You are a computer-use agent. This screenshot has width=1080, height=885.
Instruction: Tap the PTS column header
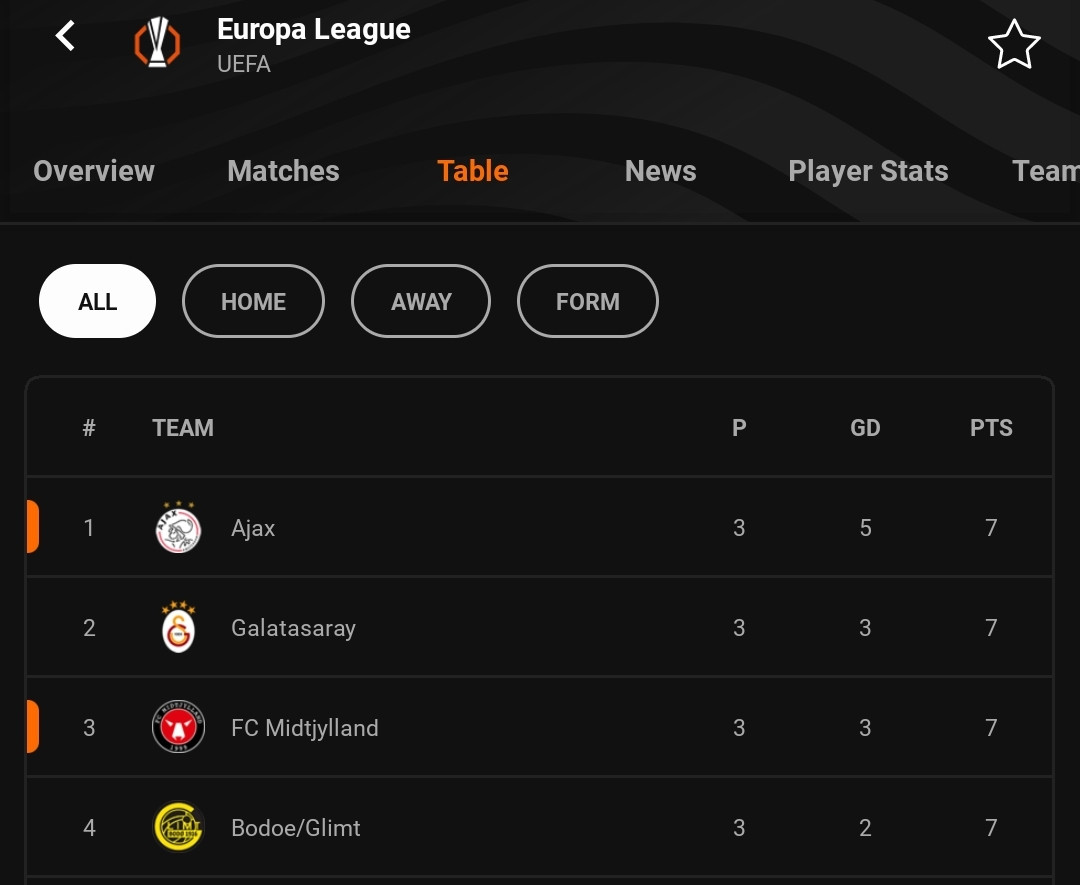tap(991, 428)
